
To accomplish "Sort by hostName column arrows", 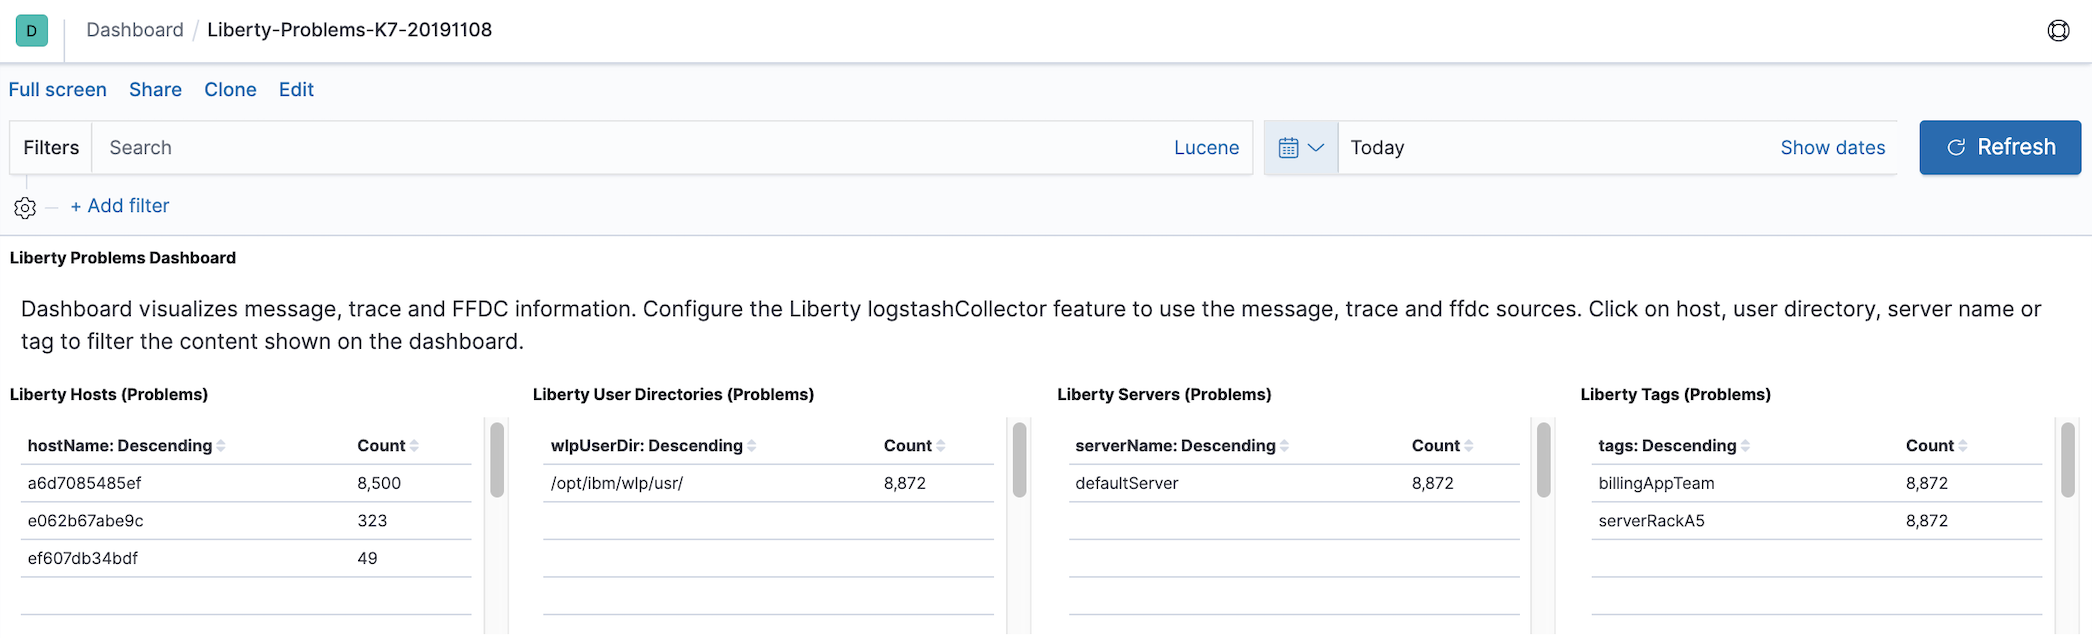I will click(221, 446).
